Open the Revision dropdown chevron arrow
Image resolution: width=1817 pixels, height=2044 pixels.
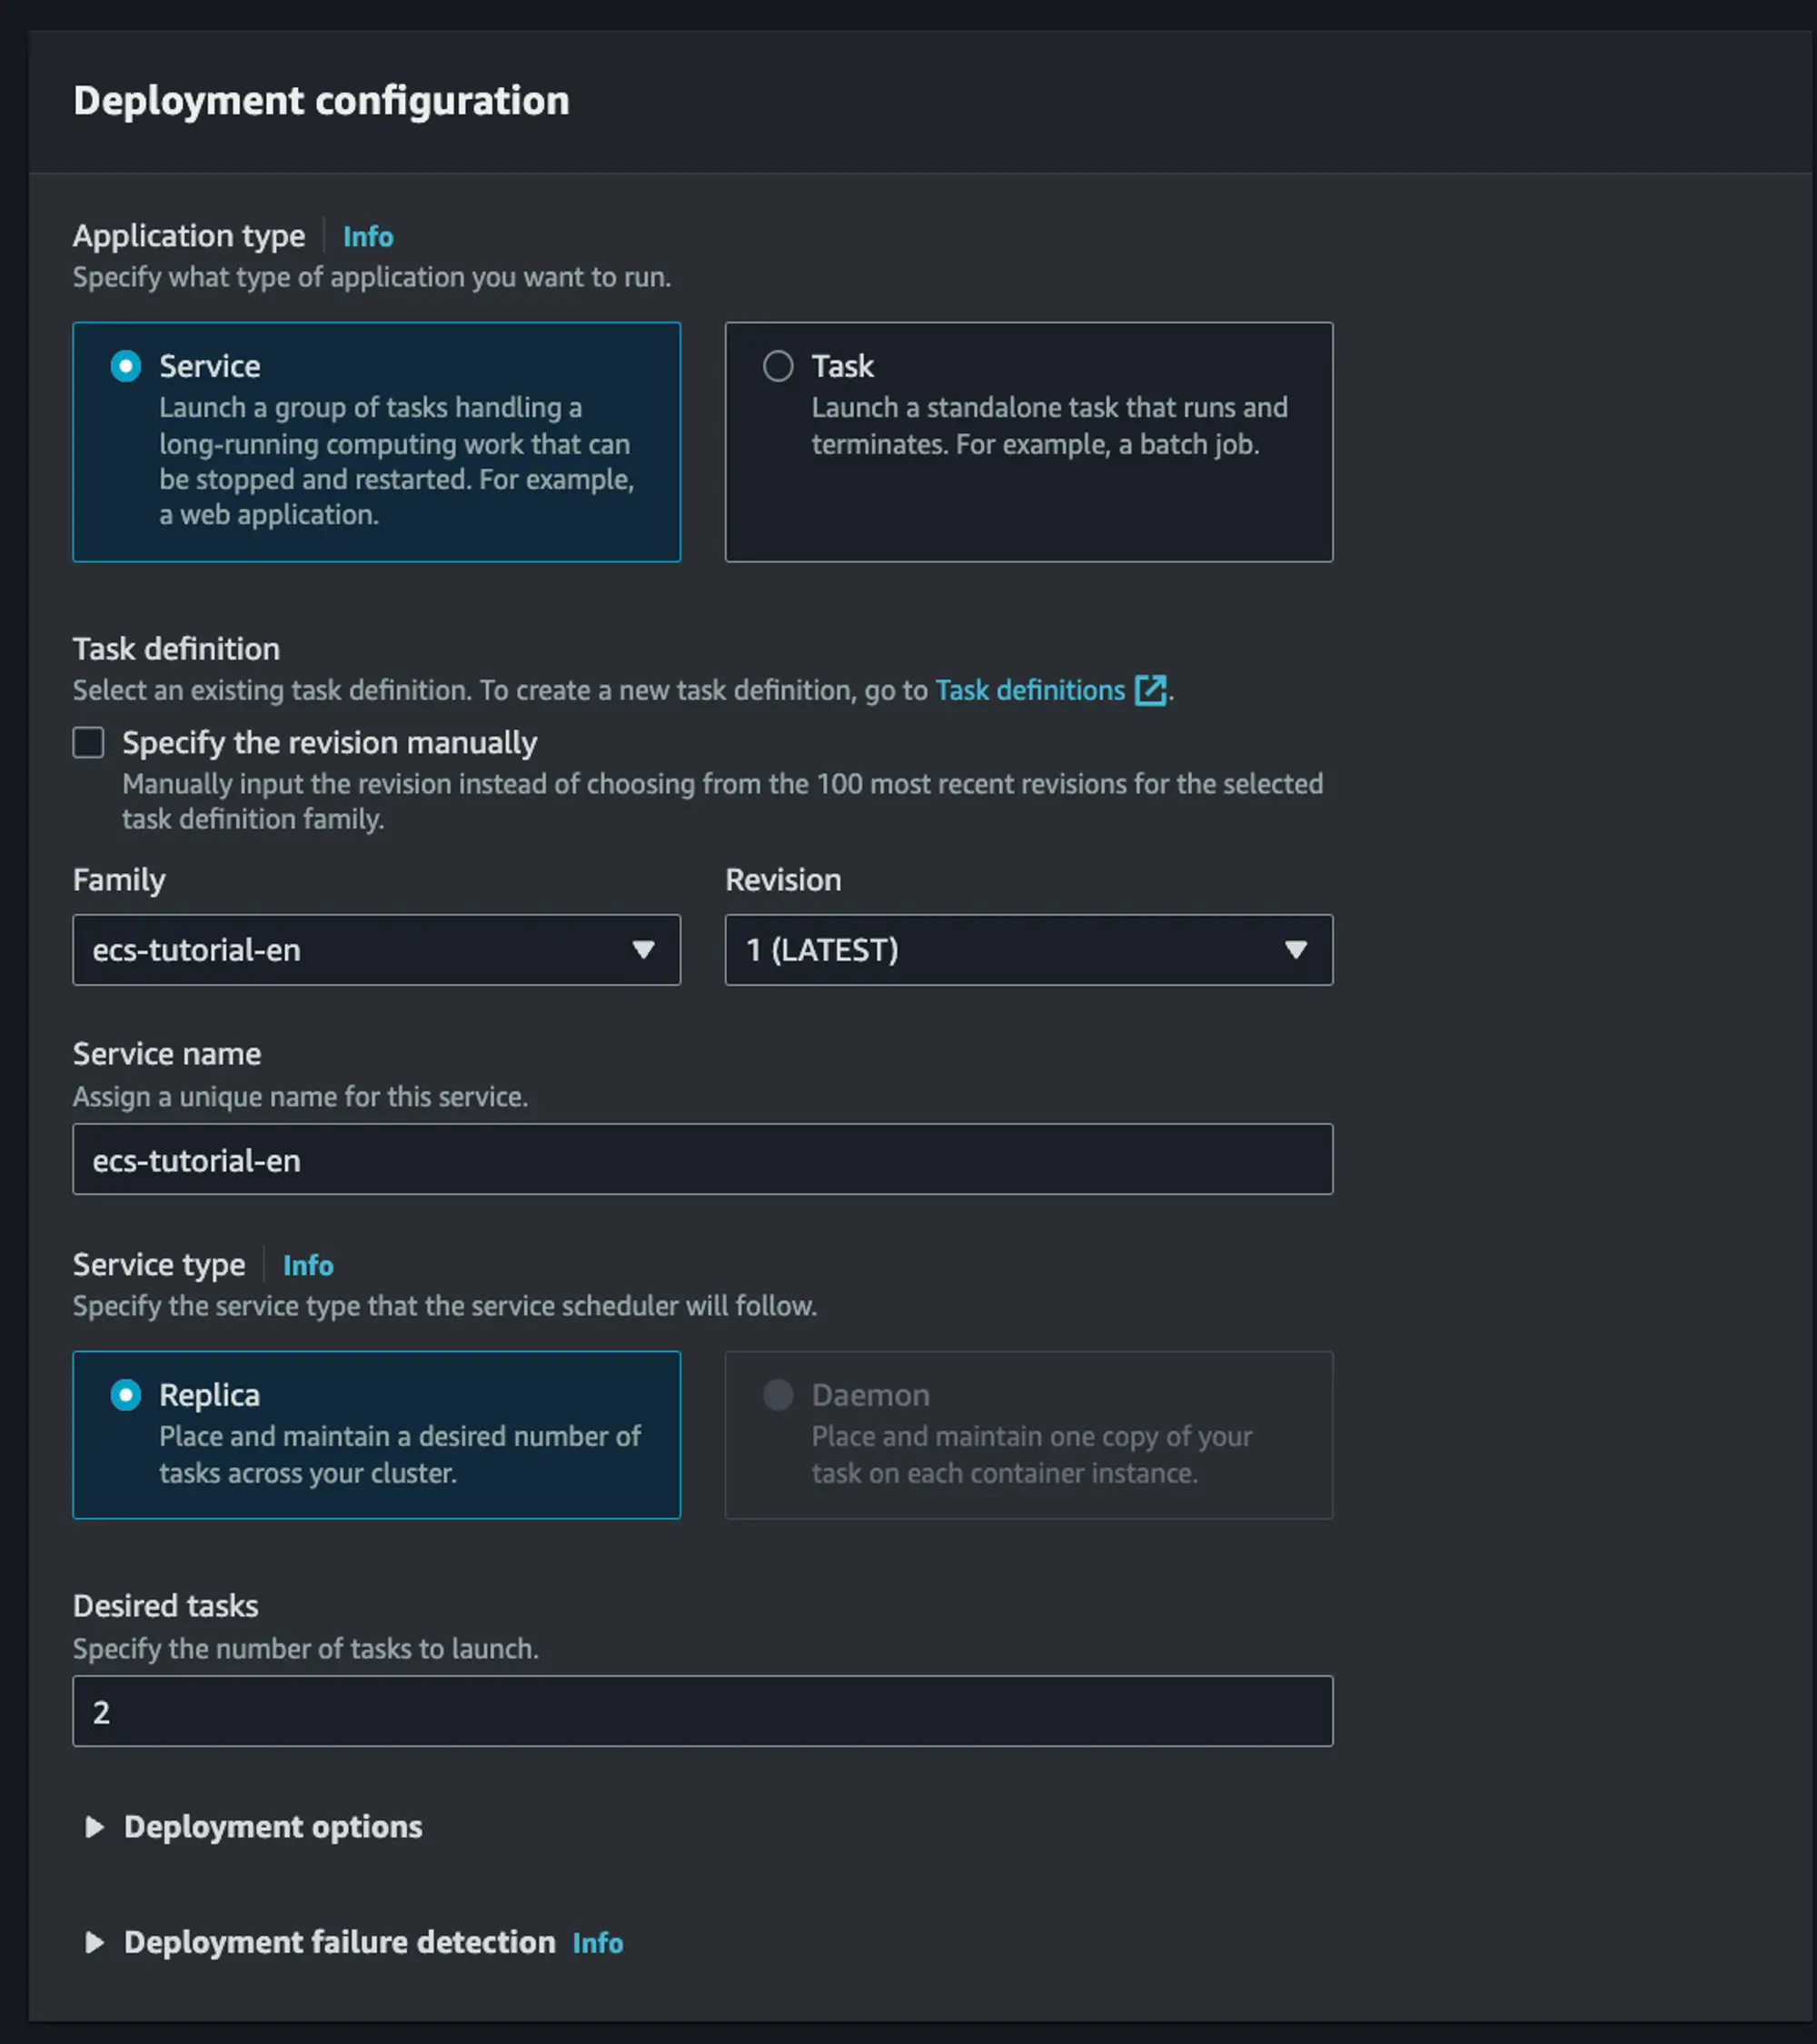coord(1296,951)
